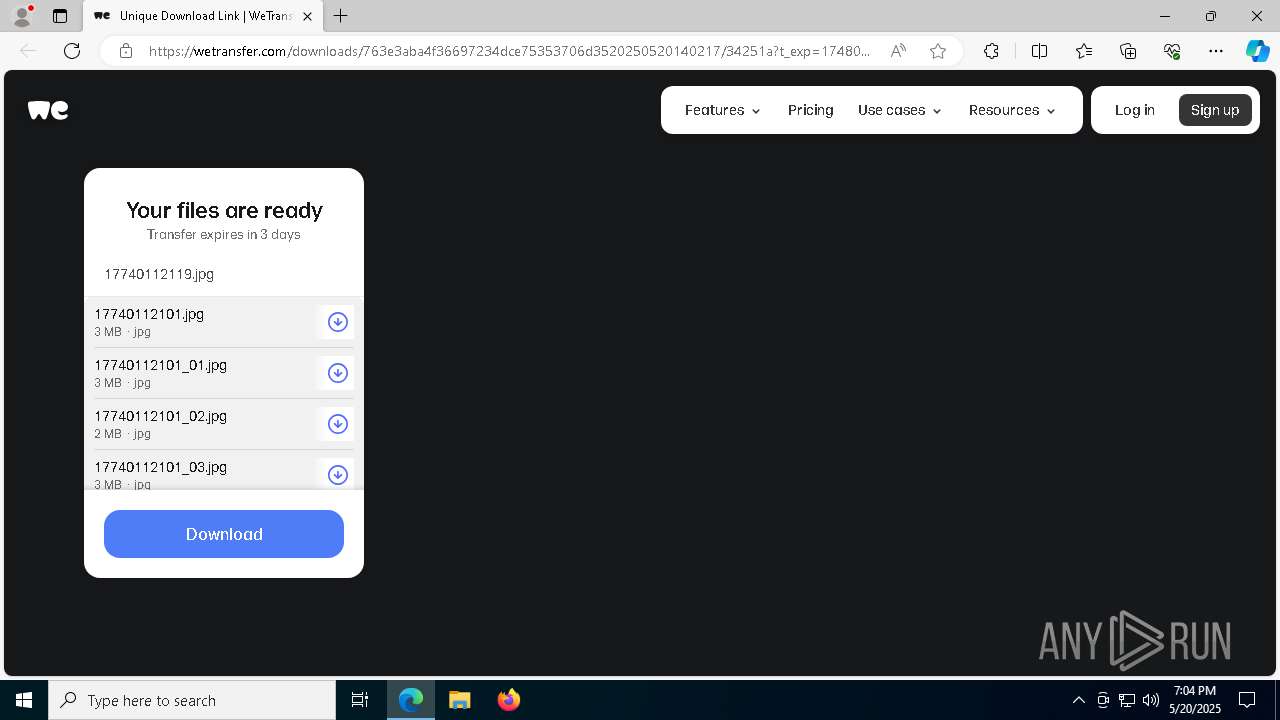Download file 17740112101.jpg with its arrow icon
Viewport: 1280px width, 720px height.
pos(338,322)
